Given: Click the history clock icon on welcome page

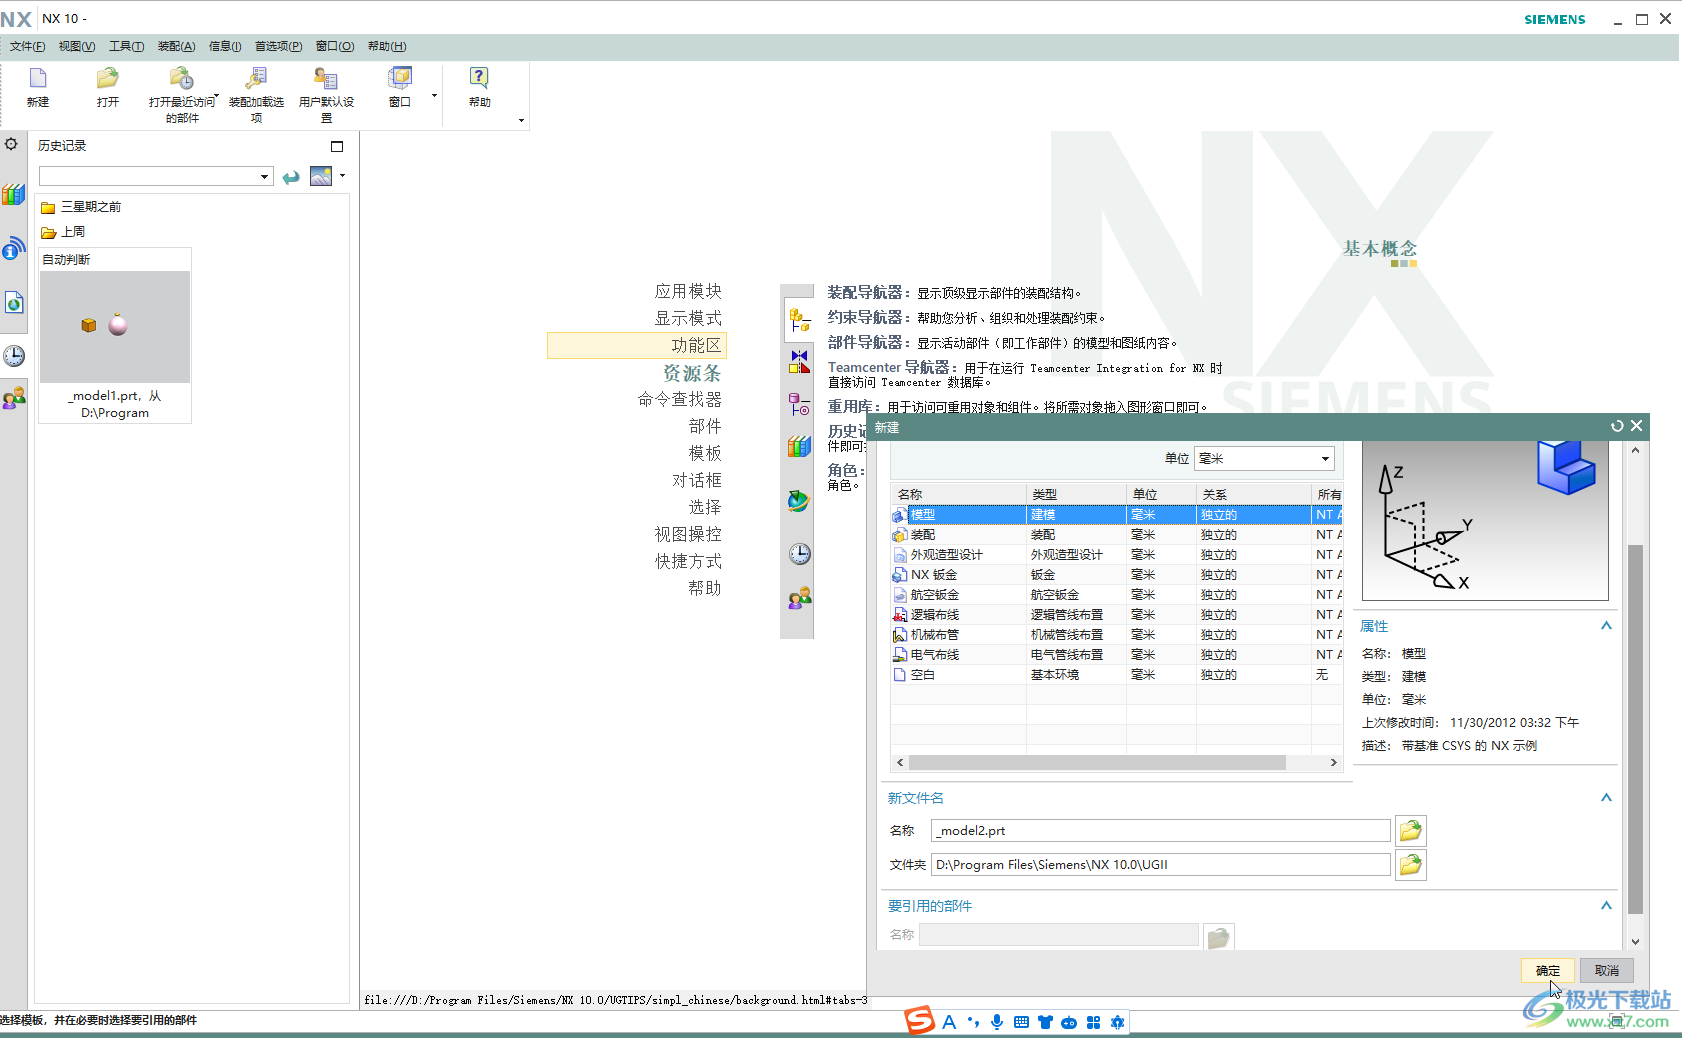Looking at the screenshot, I should (x=799, y=554).
